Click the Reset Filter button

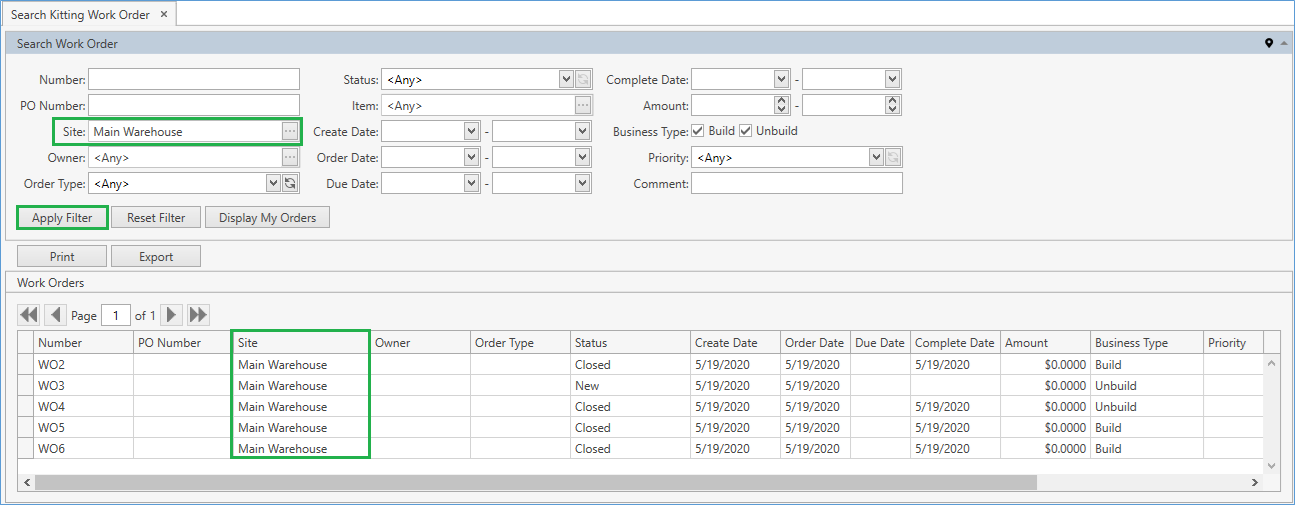coord(155,218)
